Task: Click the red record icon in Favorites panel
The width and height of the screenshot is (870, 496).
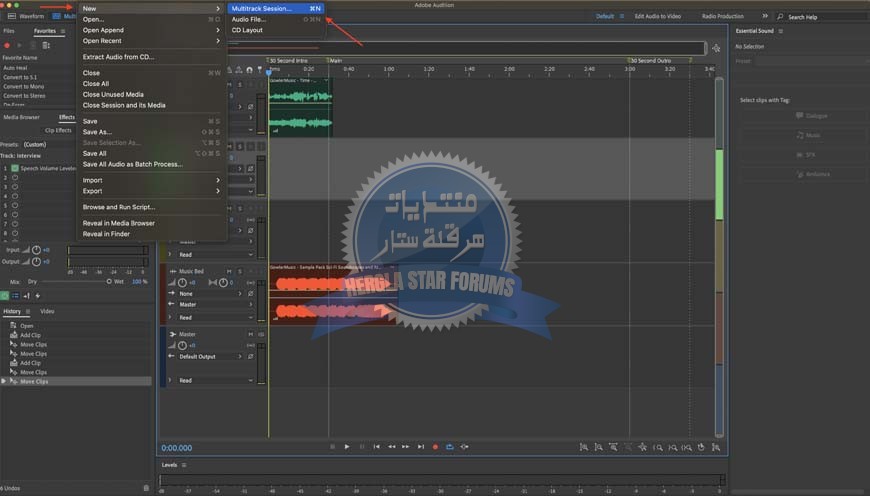Action: pyautogui.click(x=8, y=45)
